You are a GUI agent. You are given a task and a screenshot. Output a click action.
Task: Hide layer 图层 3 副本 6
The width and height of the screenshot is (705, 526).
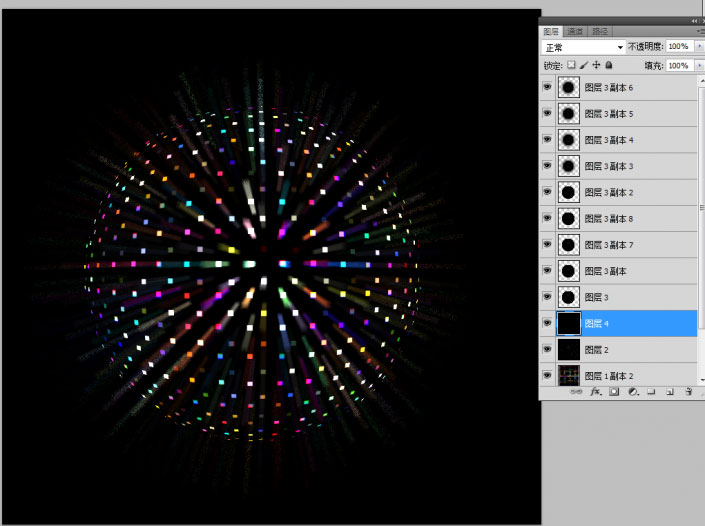tap(547, 88)
